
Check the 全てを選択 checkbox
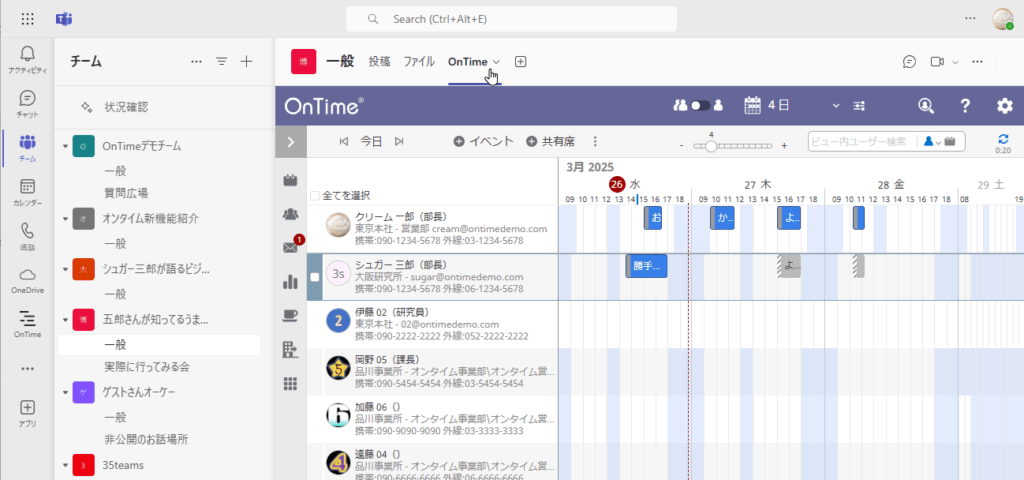coord(315,195)
